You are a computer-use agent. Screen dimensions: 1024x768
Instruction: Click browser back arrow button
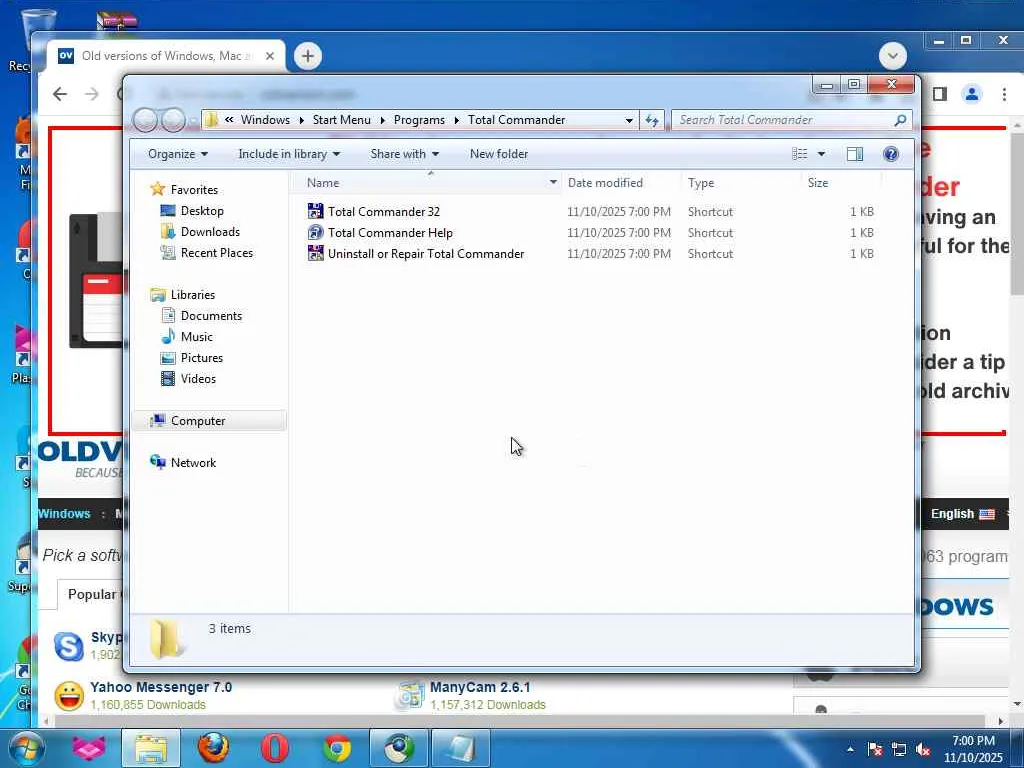[60, 94]
